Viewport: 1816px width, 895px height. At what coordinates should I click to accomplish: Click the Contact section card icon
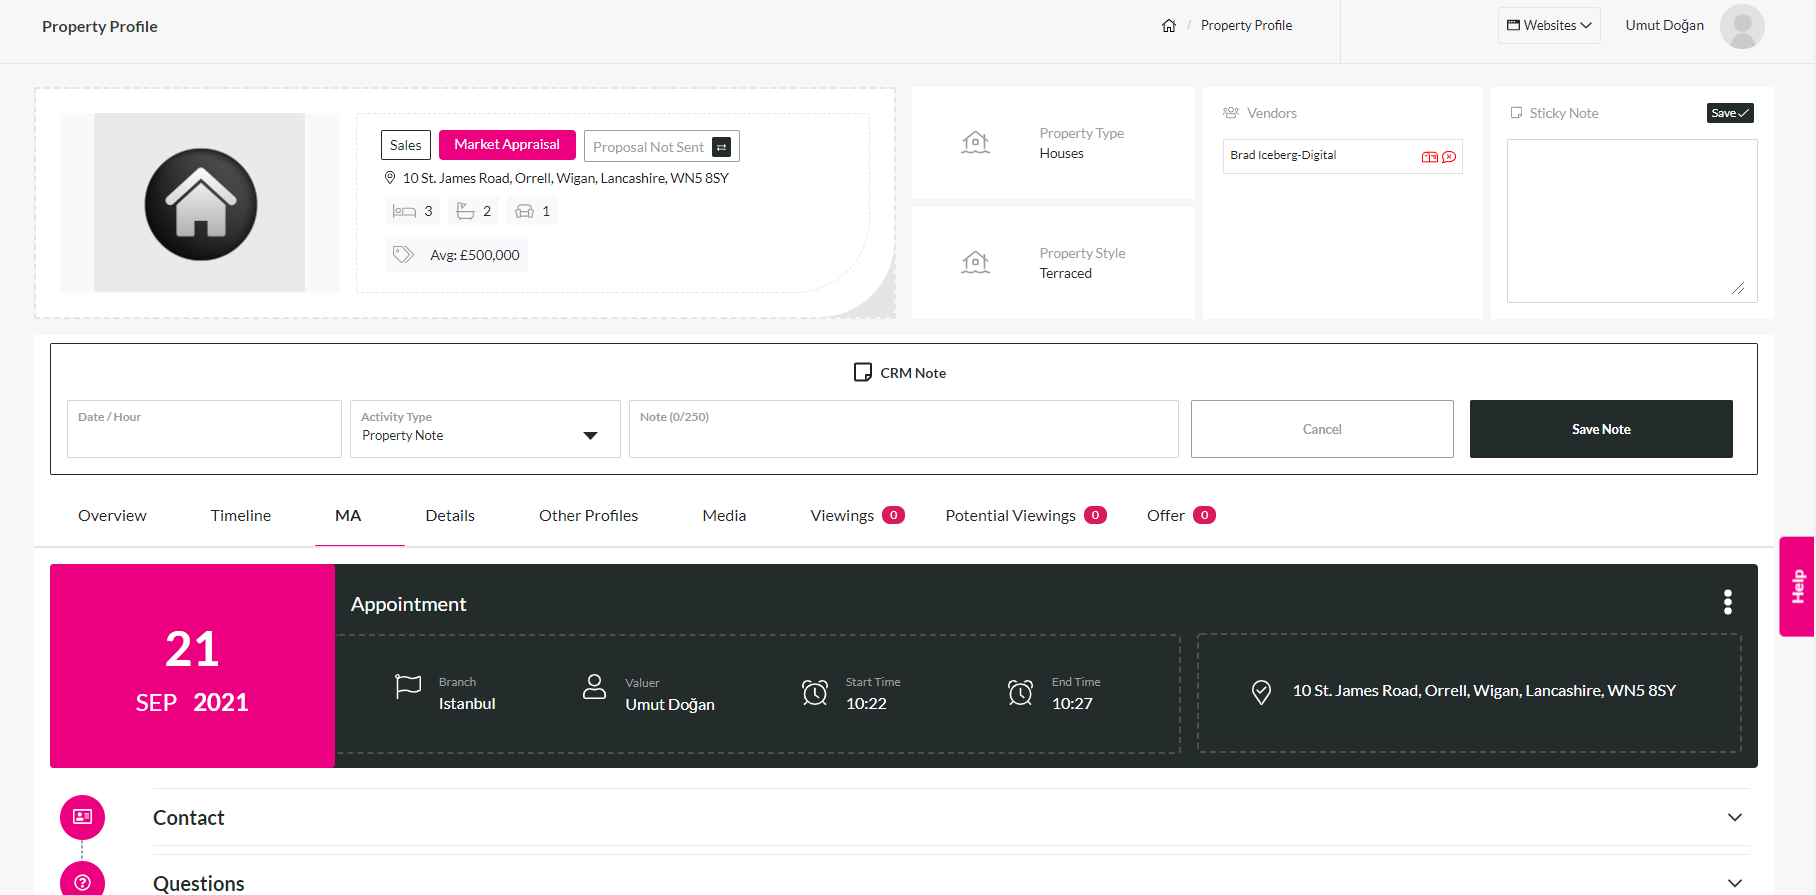tap(82, 817)
